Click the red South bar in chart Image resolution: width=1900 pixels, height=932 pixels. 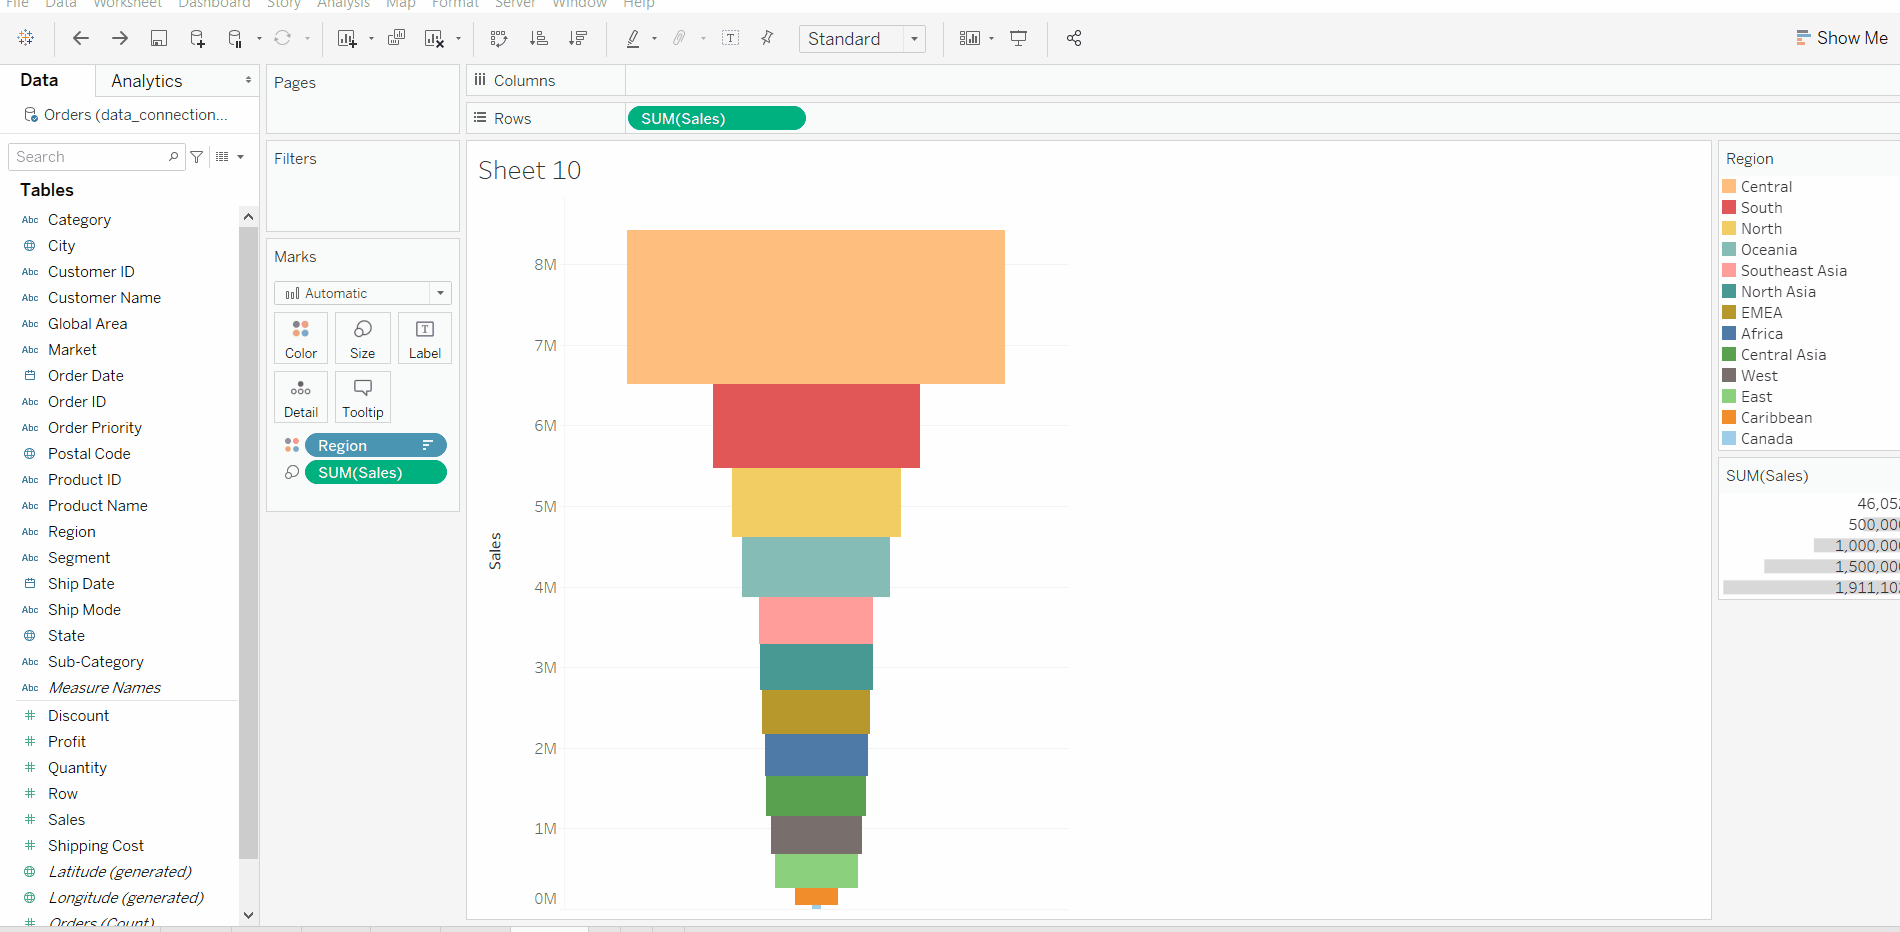click(816, 426)
